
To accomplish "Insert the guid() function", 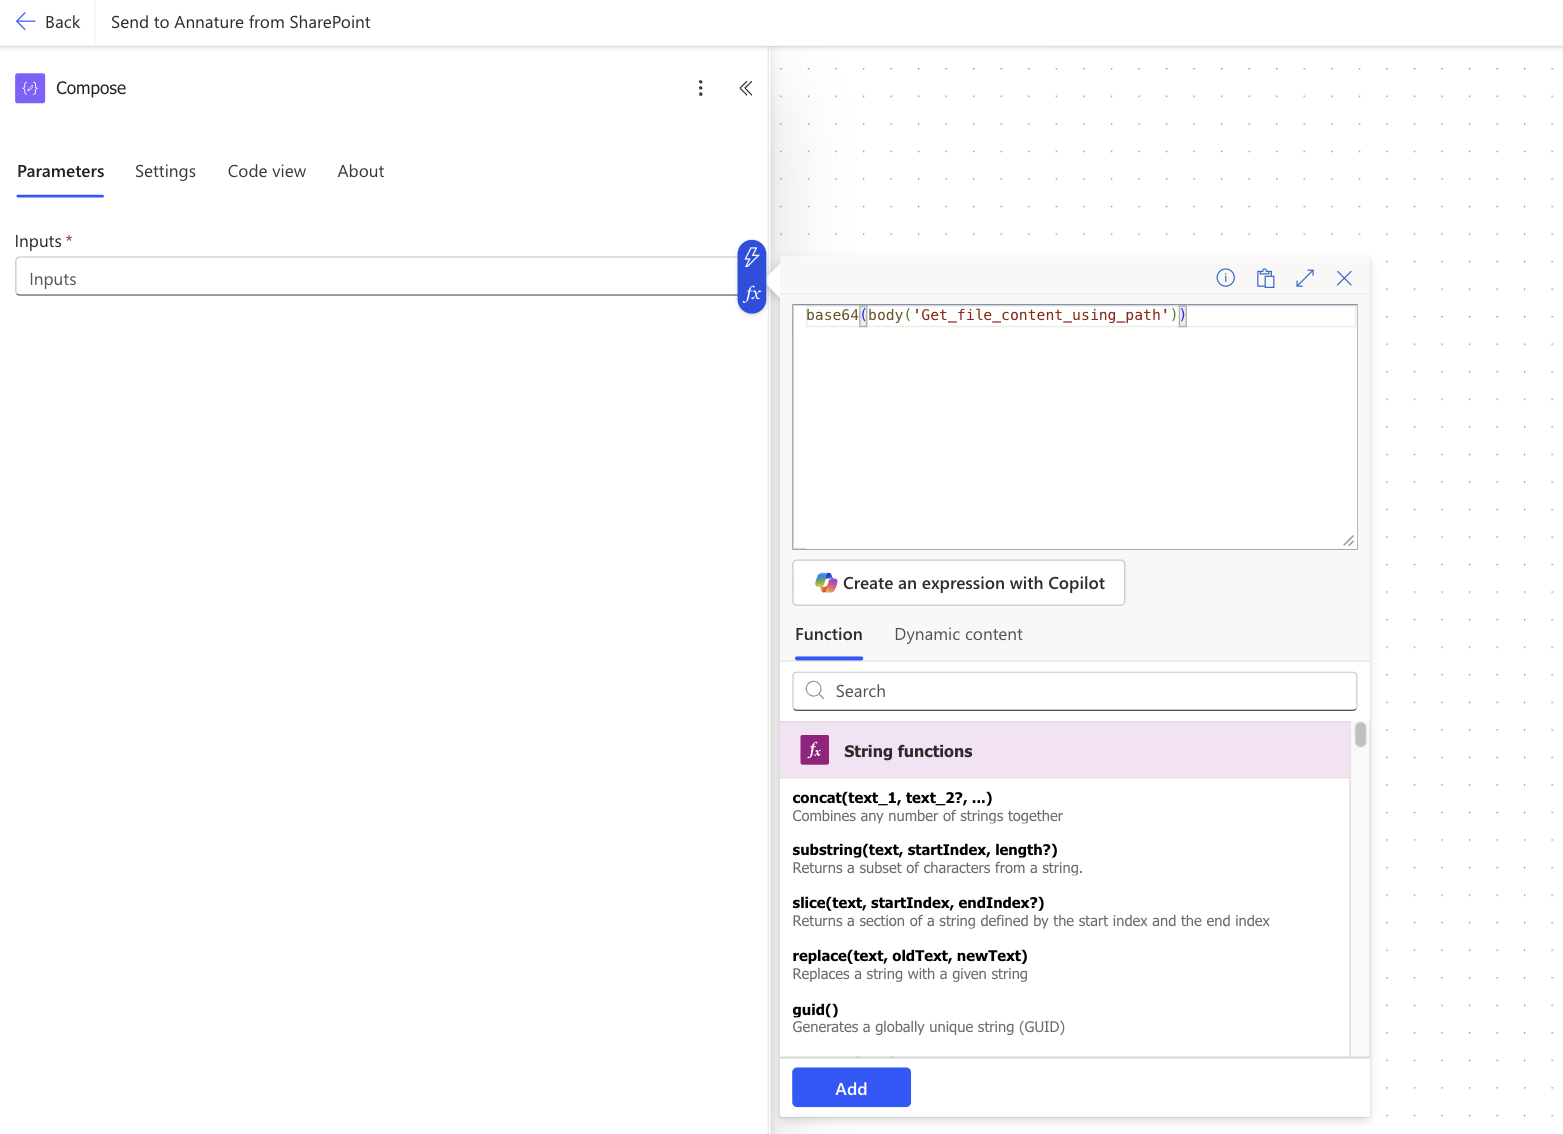I will (928, 1017).
